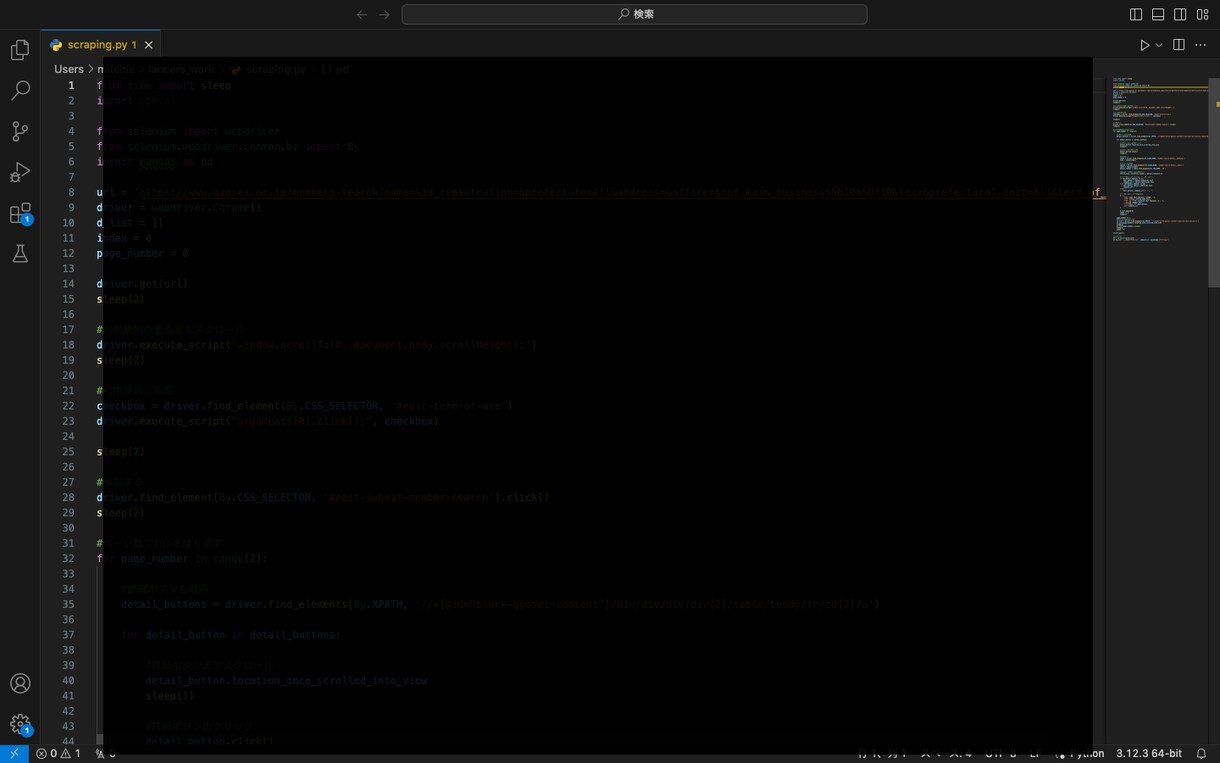
Task: Click line number 8 in the gutter
Action: 71,192
